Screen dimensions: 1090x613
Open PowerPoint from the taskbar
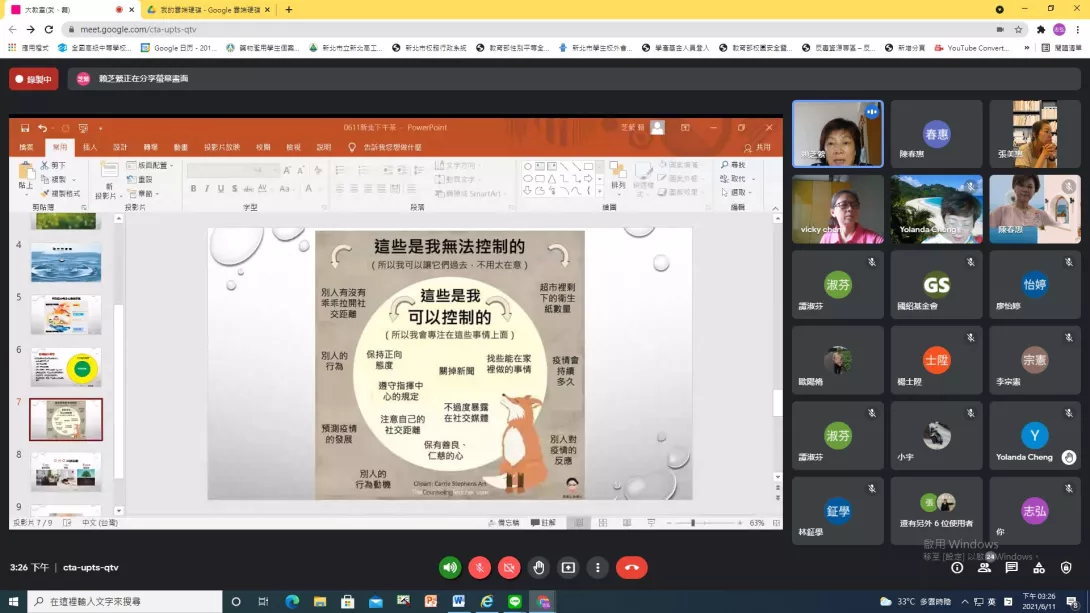coord(431,601)
